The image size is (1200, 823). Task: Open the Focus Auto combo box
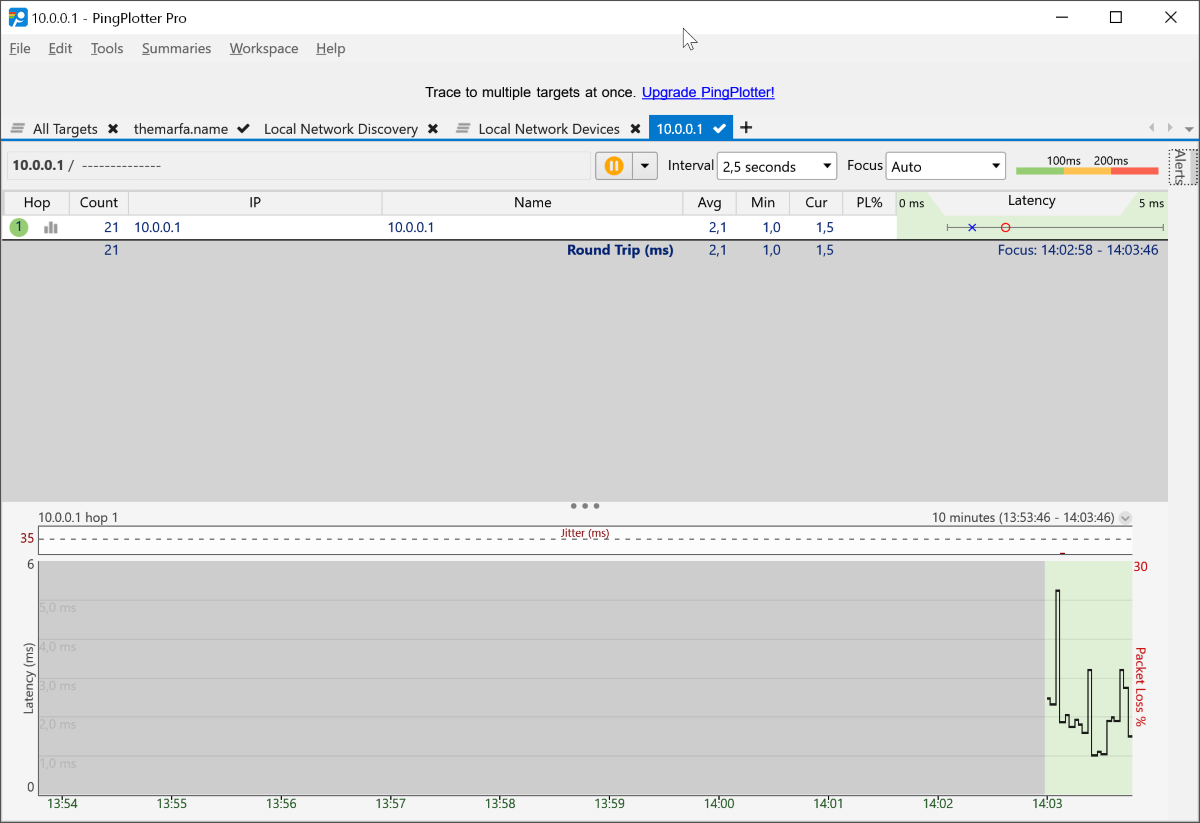click(x=945, y=166)
